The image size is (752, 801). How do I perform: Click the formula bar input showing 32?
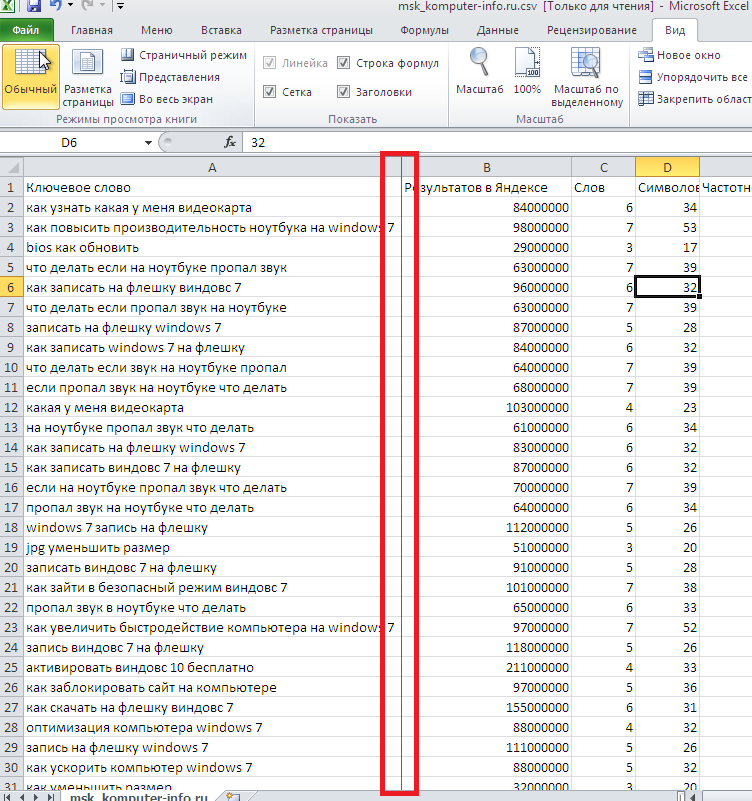pyautogui.click(x=498, y=143)
